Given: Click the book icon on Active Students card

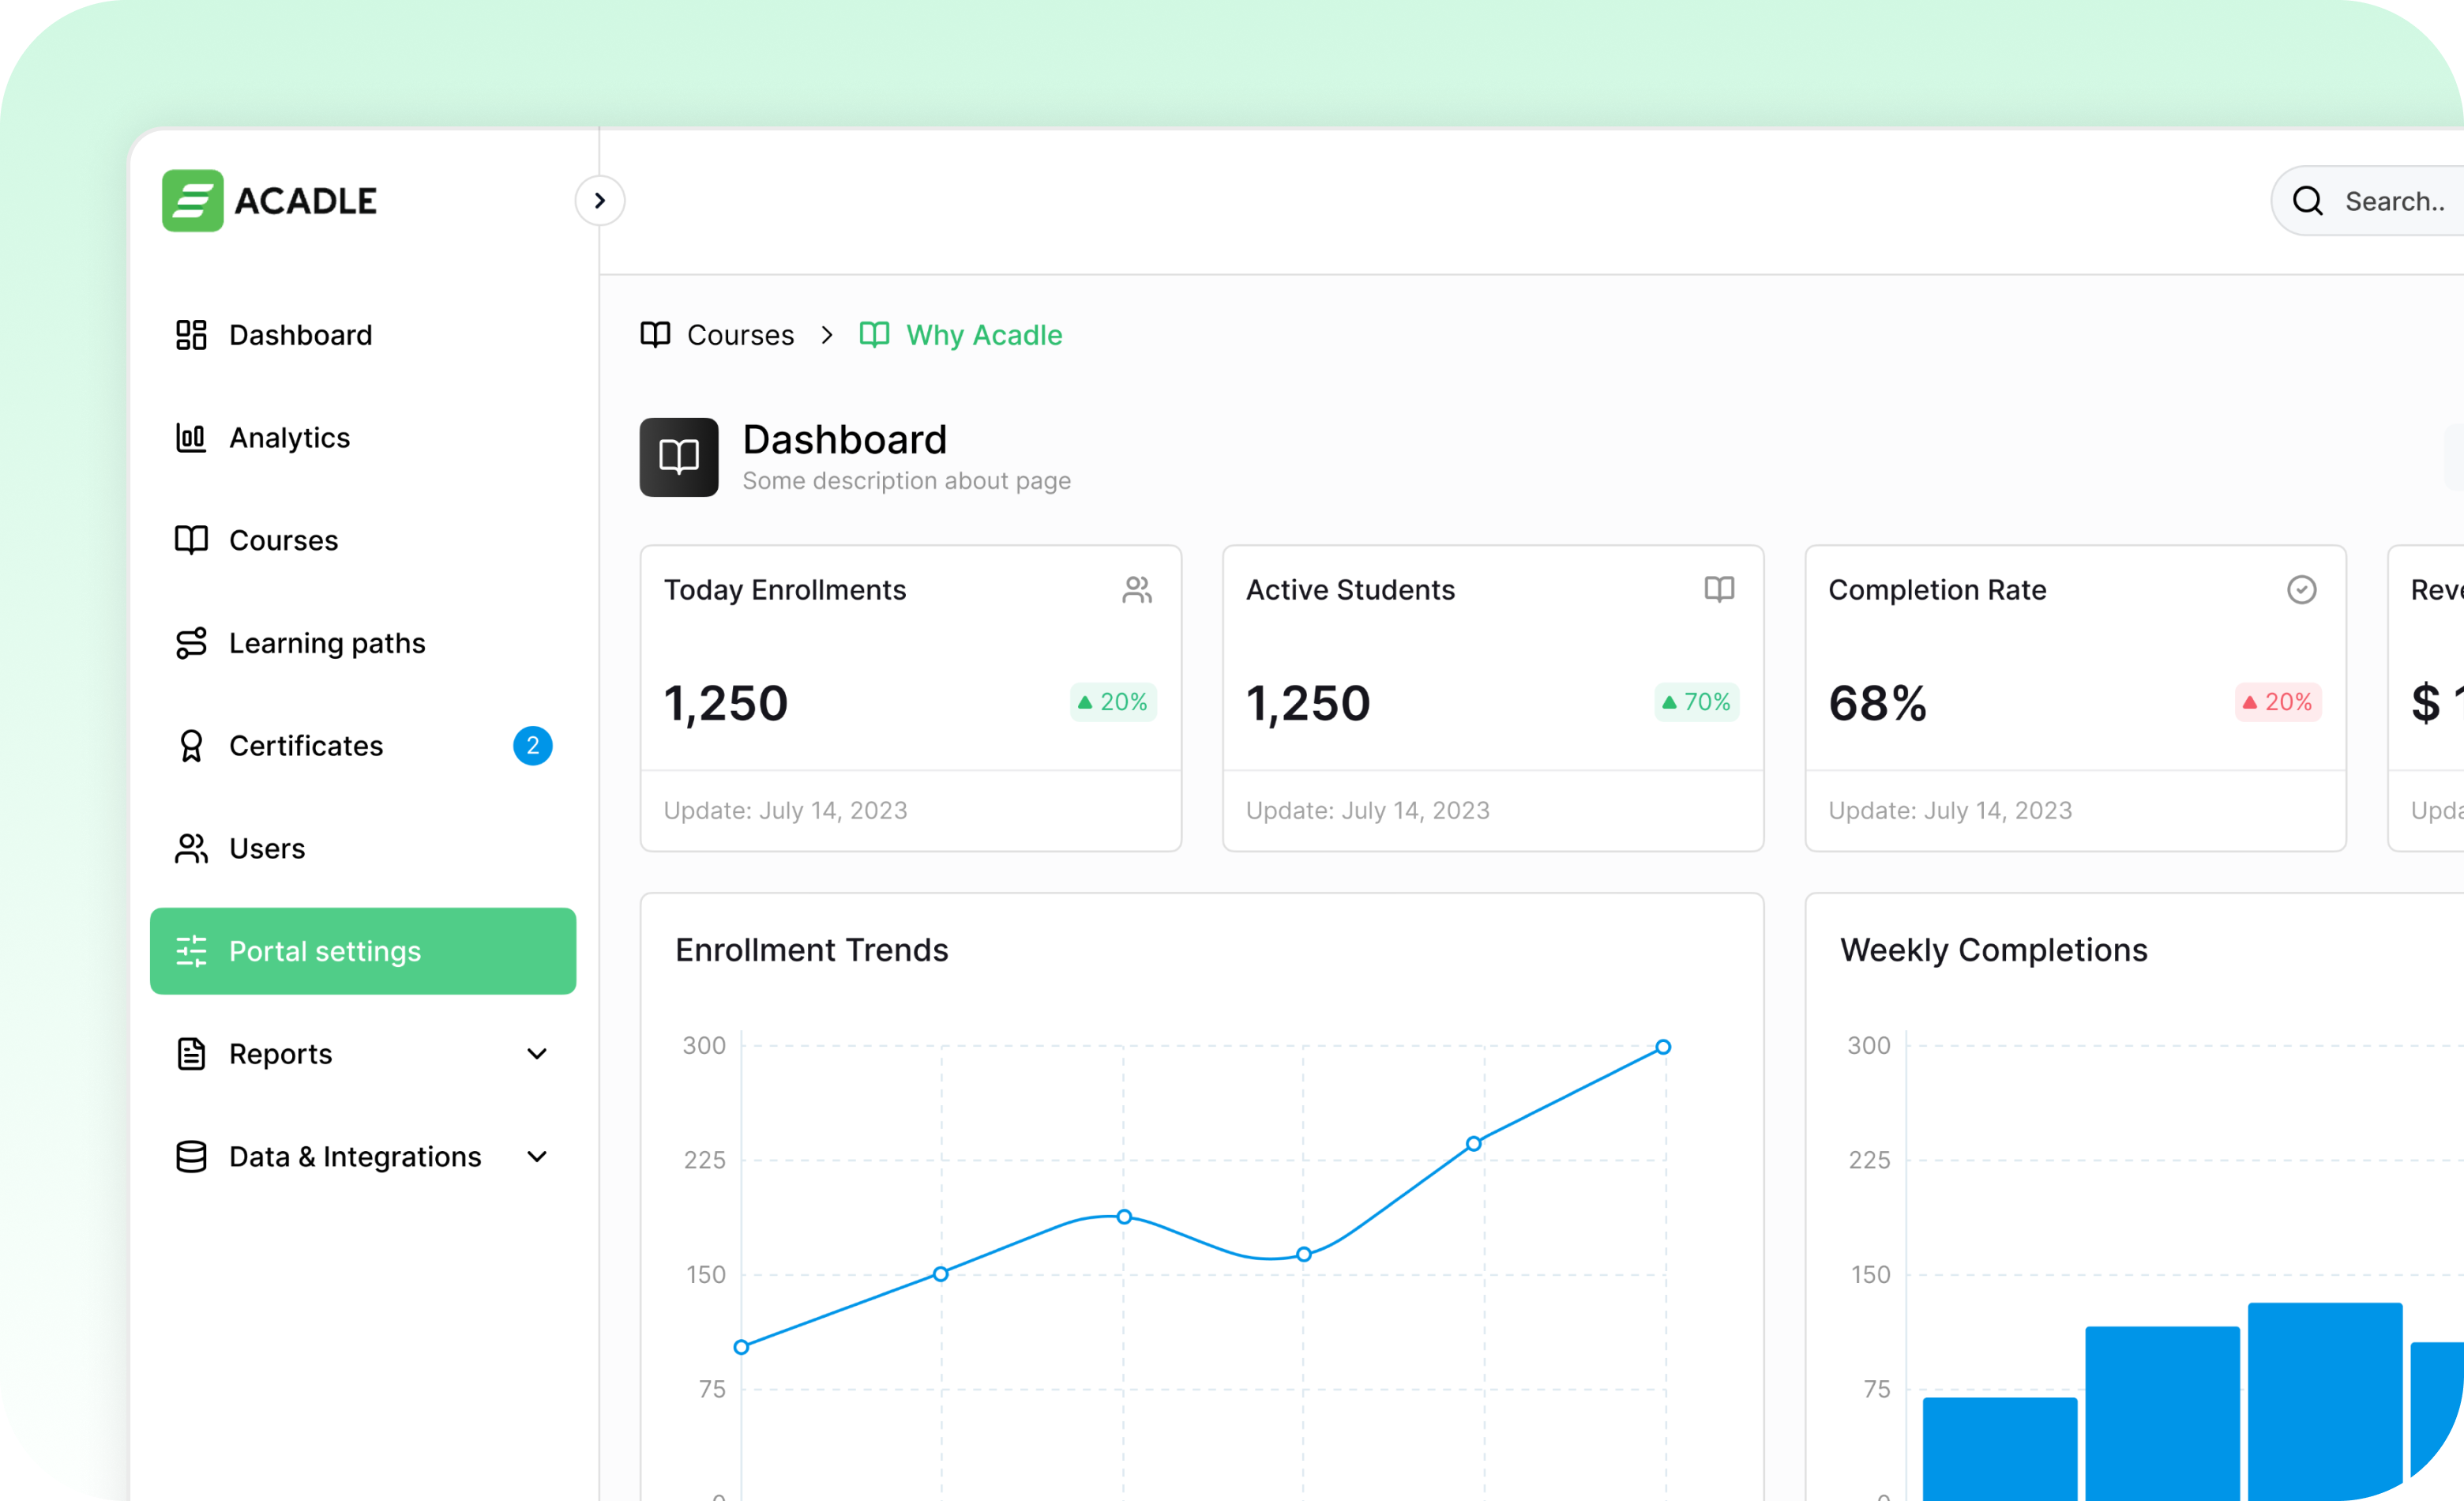Looking at the screenshot, I should point(1719,590).
